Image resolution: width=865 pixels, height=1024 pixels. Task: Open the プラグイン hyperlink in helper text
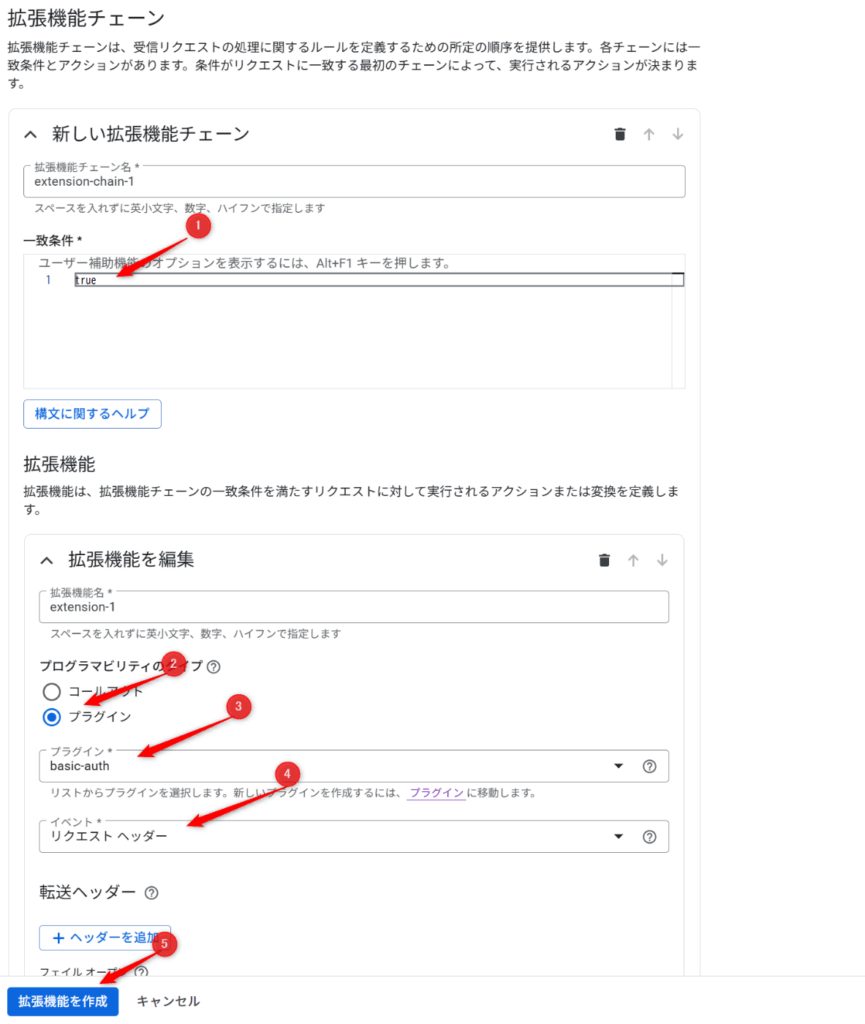437,793
